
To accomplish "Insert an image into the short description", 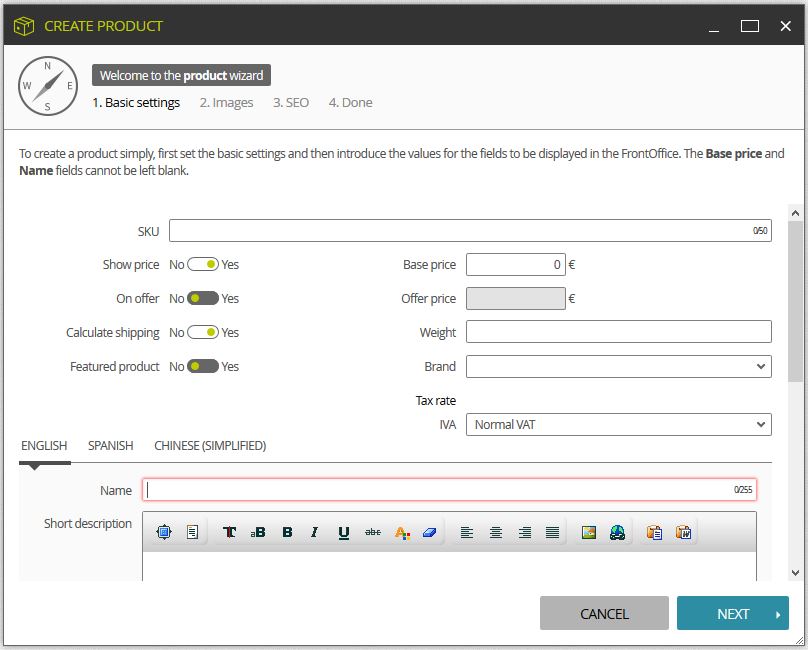I will 588,532.
